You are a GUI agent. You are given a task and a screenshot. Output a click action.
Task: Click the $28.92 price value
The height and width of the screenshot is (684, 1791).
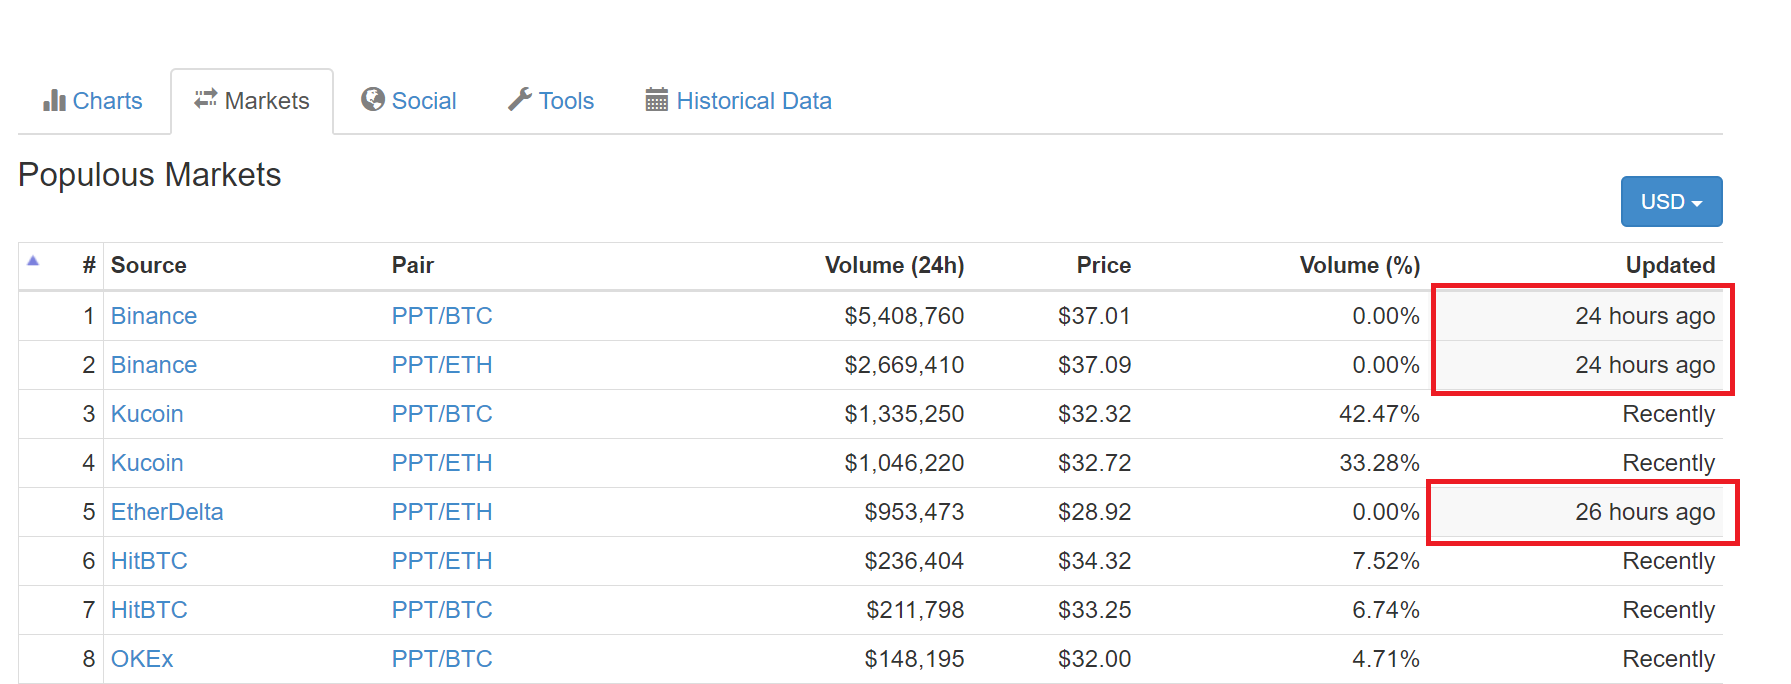(1094, 512)
